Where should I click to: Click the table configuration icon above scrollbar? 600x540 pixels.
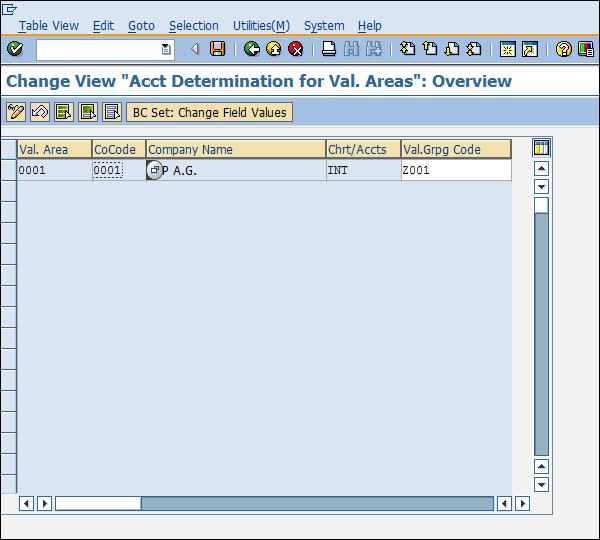541,149
